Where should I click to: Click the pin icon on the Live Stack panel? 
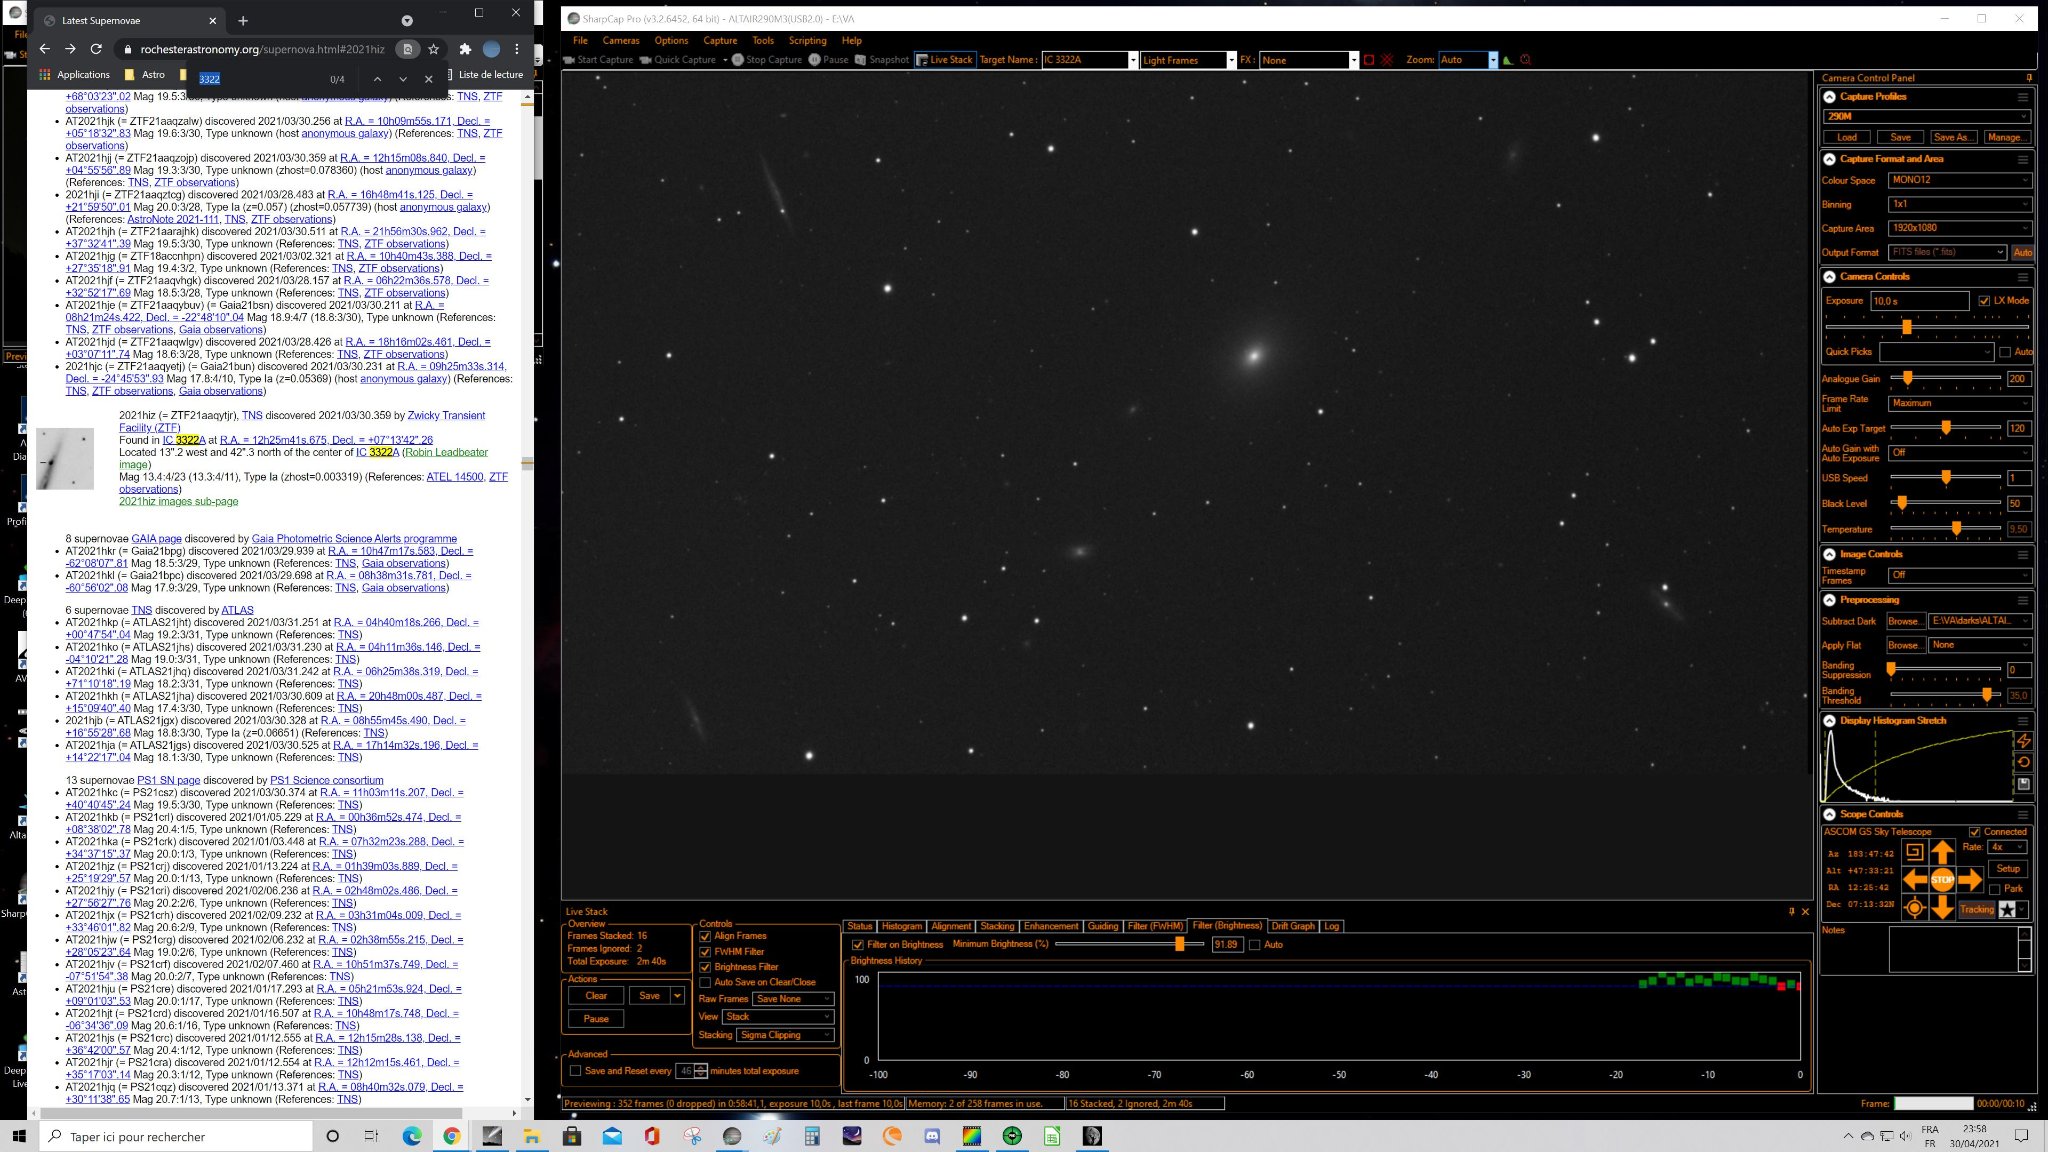click(x=1791, y=912)
